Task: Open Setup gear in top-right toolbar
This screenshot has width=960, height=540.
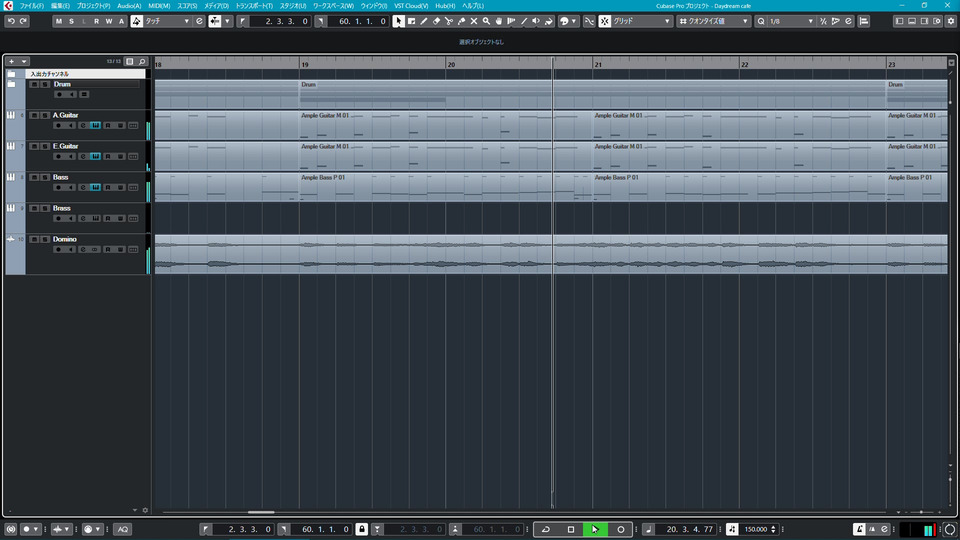Action: point(951,21)
